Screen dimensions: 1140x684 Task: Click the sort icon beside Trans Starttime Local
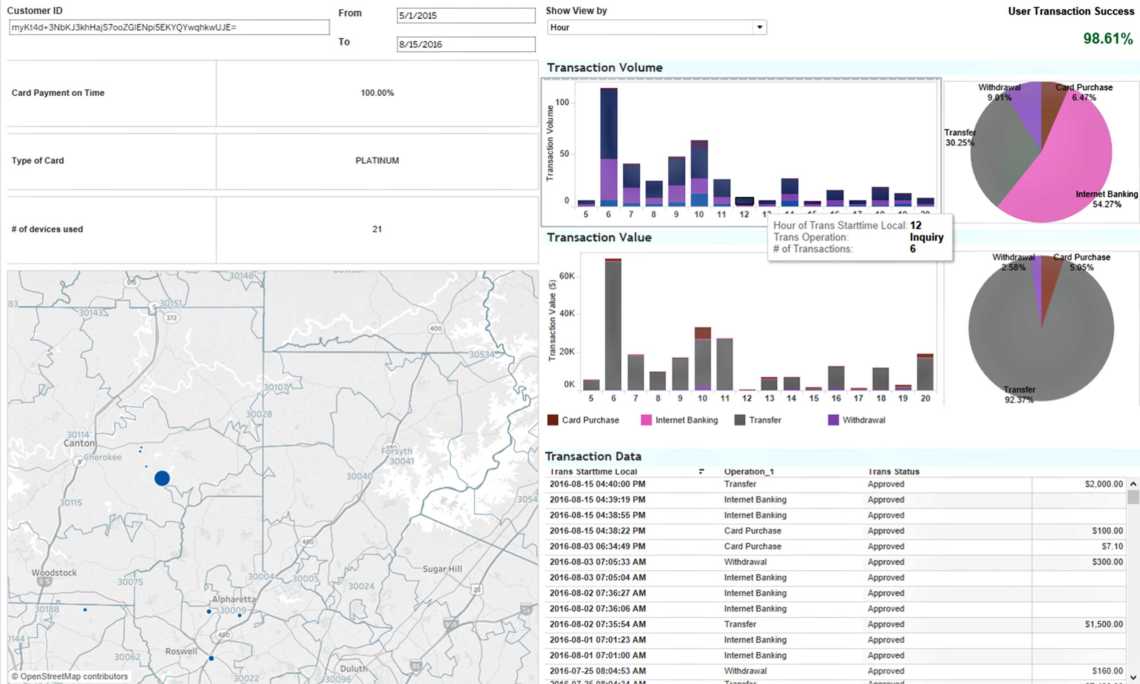(702, 471)
